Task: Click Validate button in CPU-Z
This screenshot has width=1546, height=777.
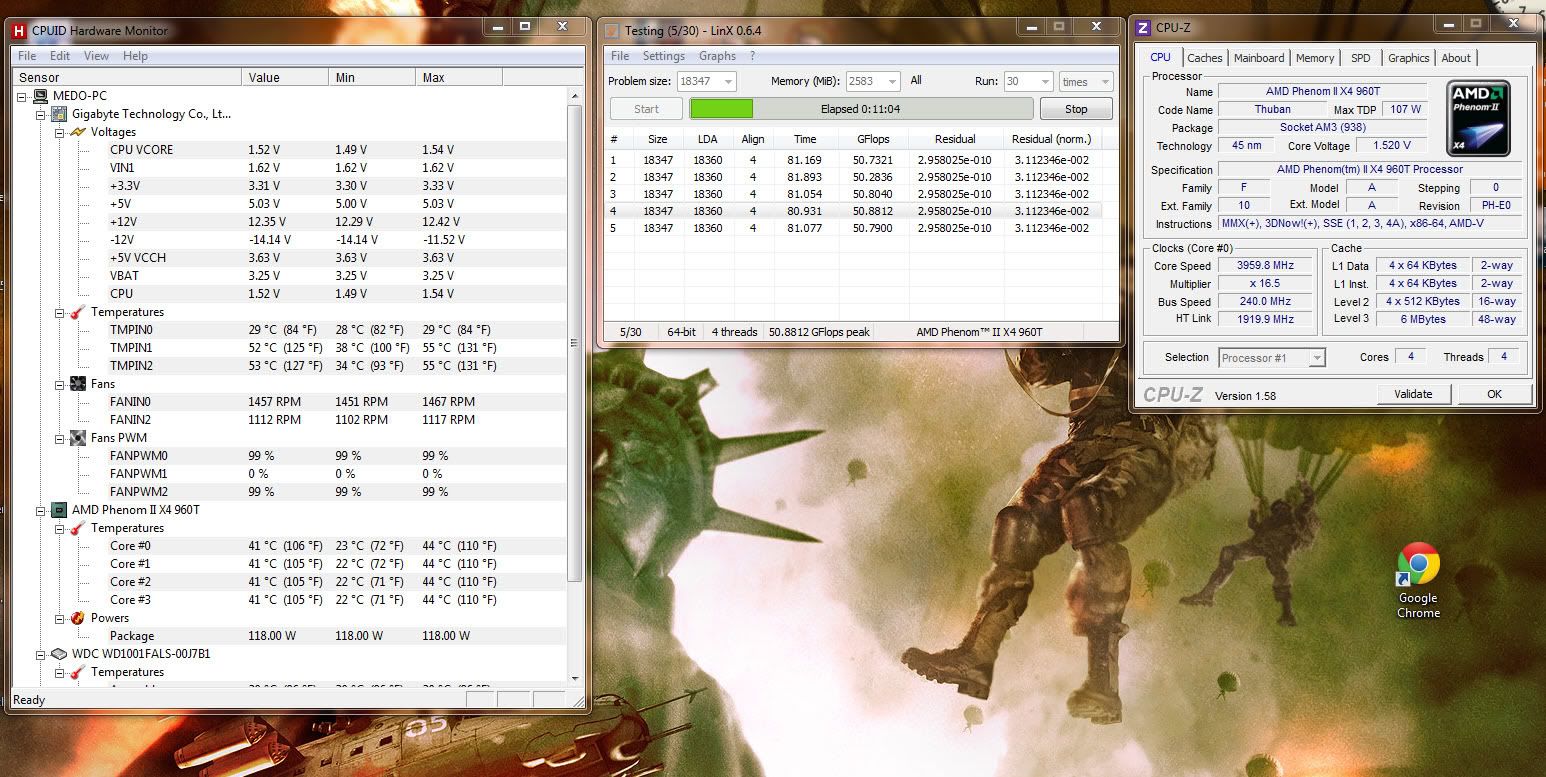Action: [x=1413, y=394]
